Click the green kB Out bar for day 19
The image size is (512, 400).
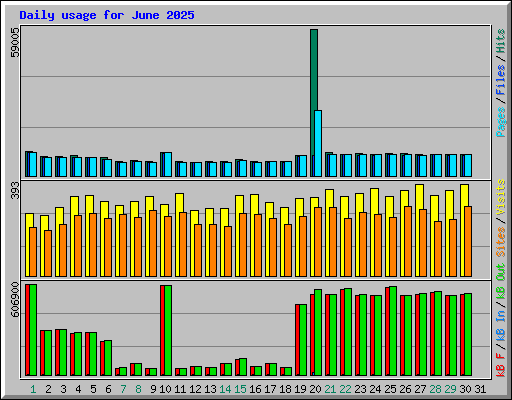(x=303, y=340)
